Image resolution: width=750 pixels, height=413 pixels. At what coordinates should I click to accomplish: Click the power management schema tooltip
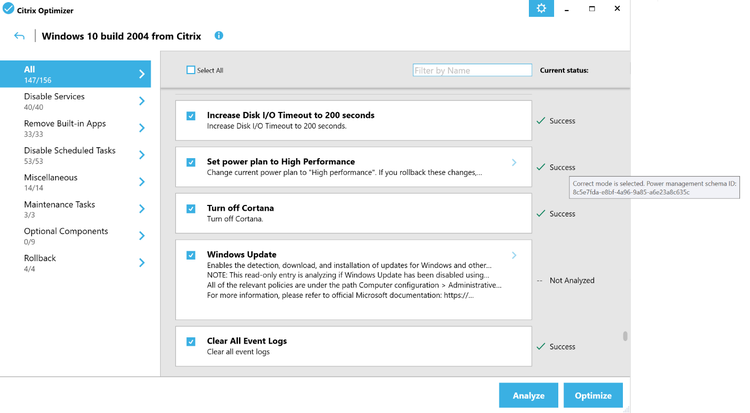coord(654,188)
